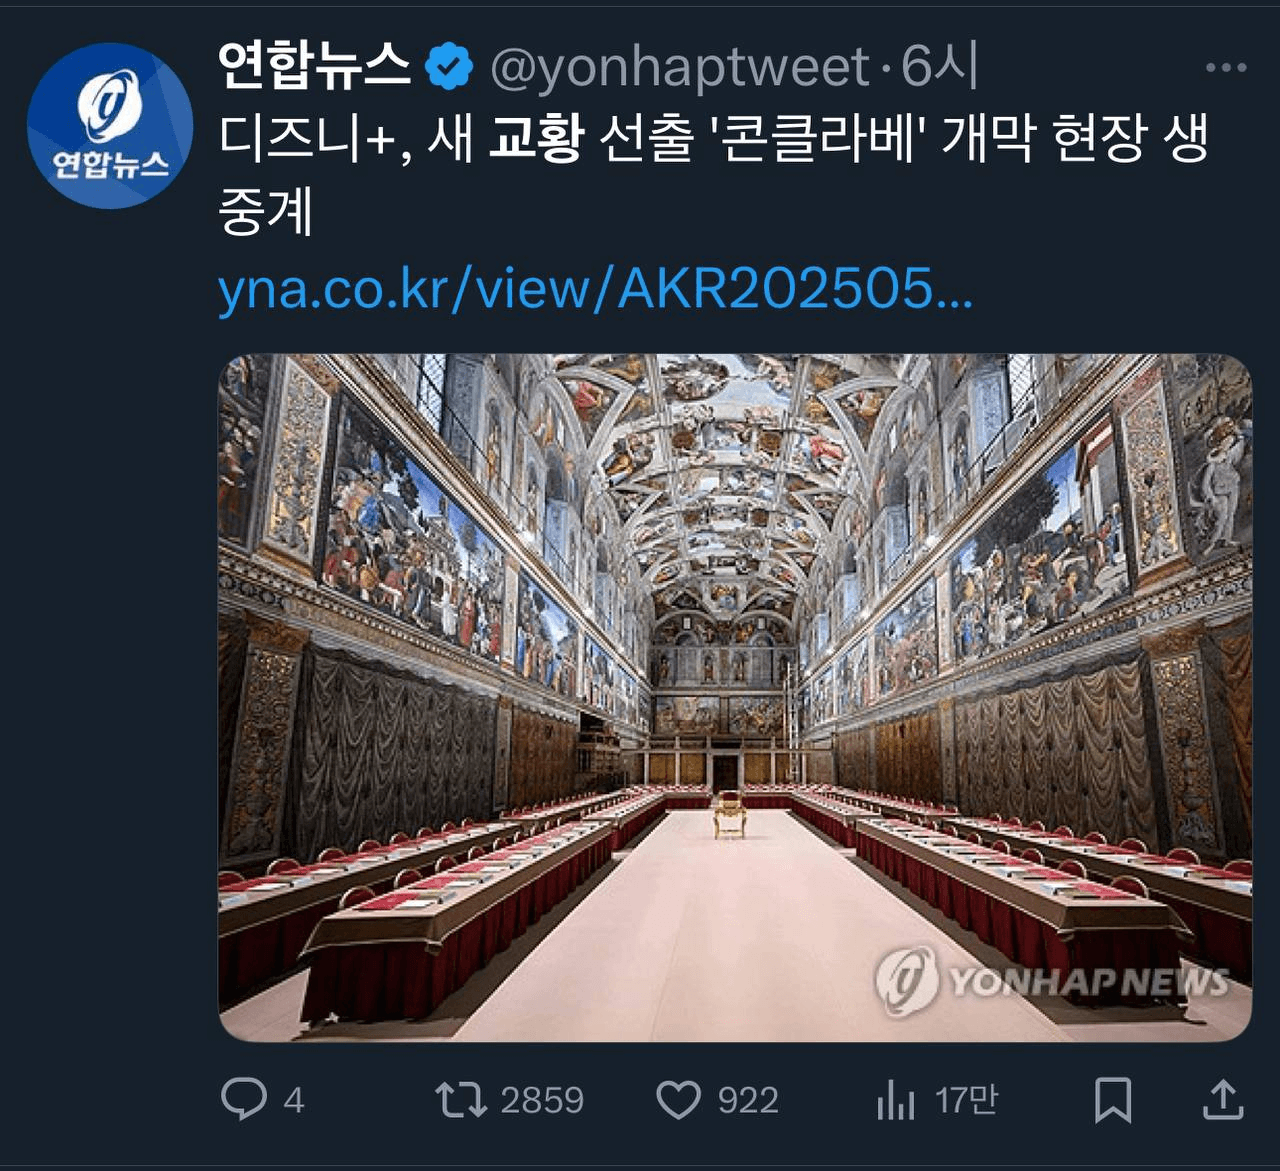Click the retweet arrows icon
1280x1171 pixels.
[461, 1100]
